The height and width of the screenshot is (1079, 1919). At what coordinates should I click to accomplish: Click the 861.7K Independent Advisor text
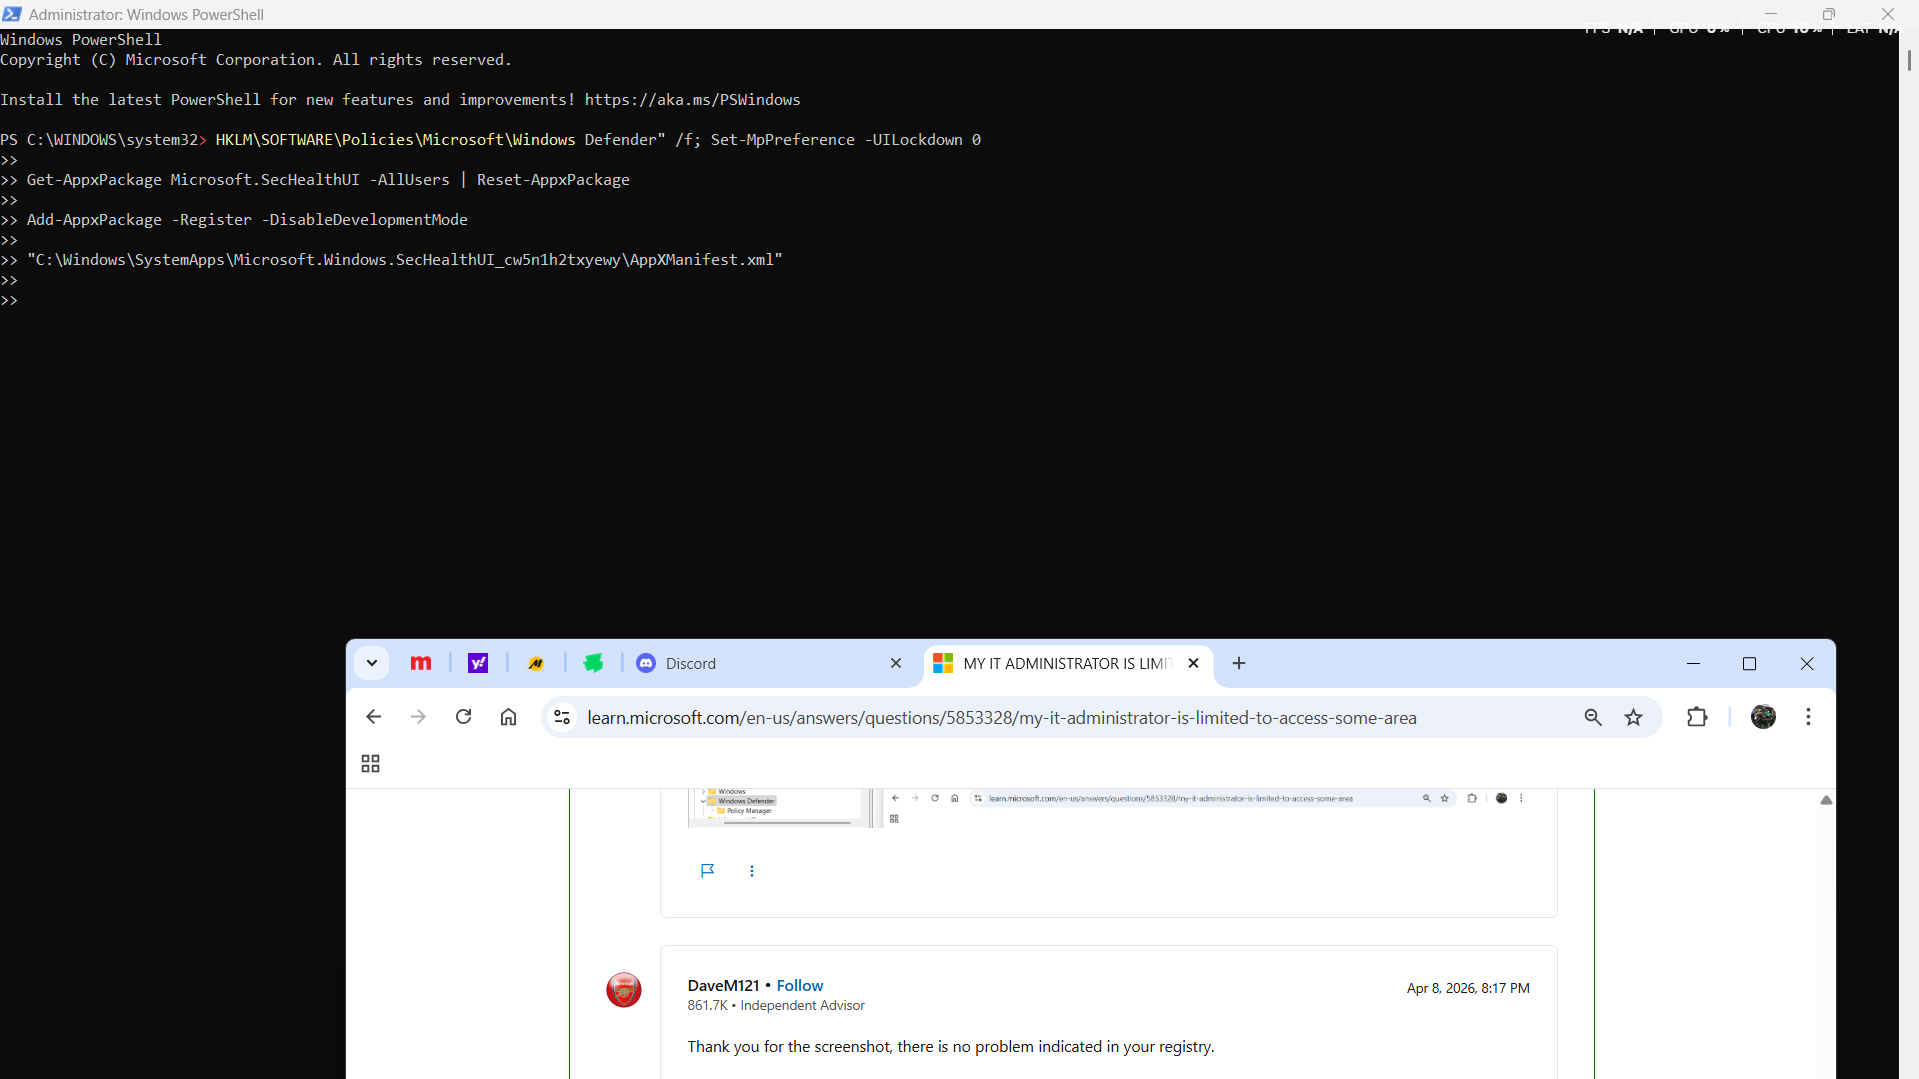coord(776,1006)
